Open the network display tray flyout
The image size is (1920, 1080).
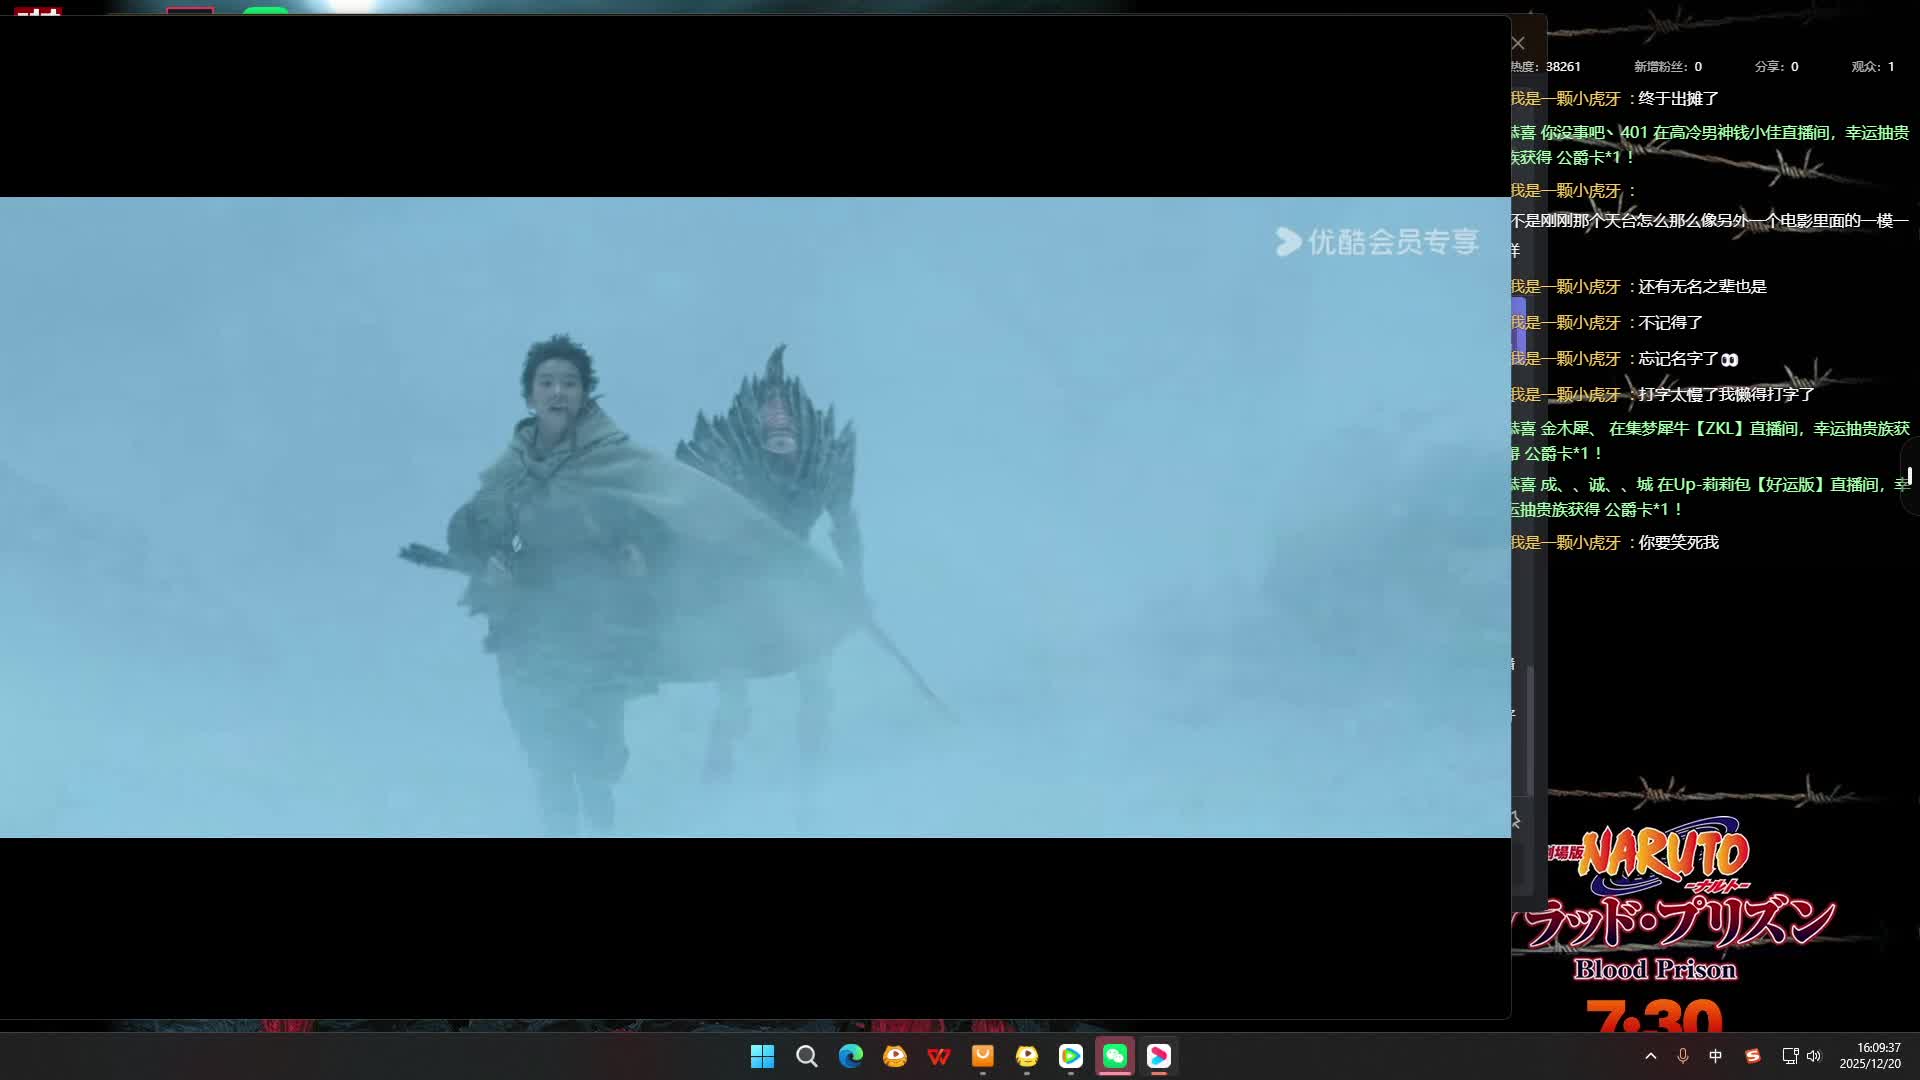pos(1789,1056)
